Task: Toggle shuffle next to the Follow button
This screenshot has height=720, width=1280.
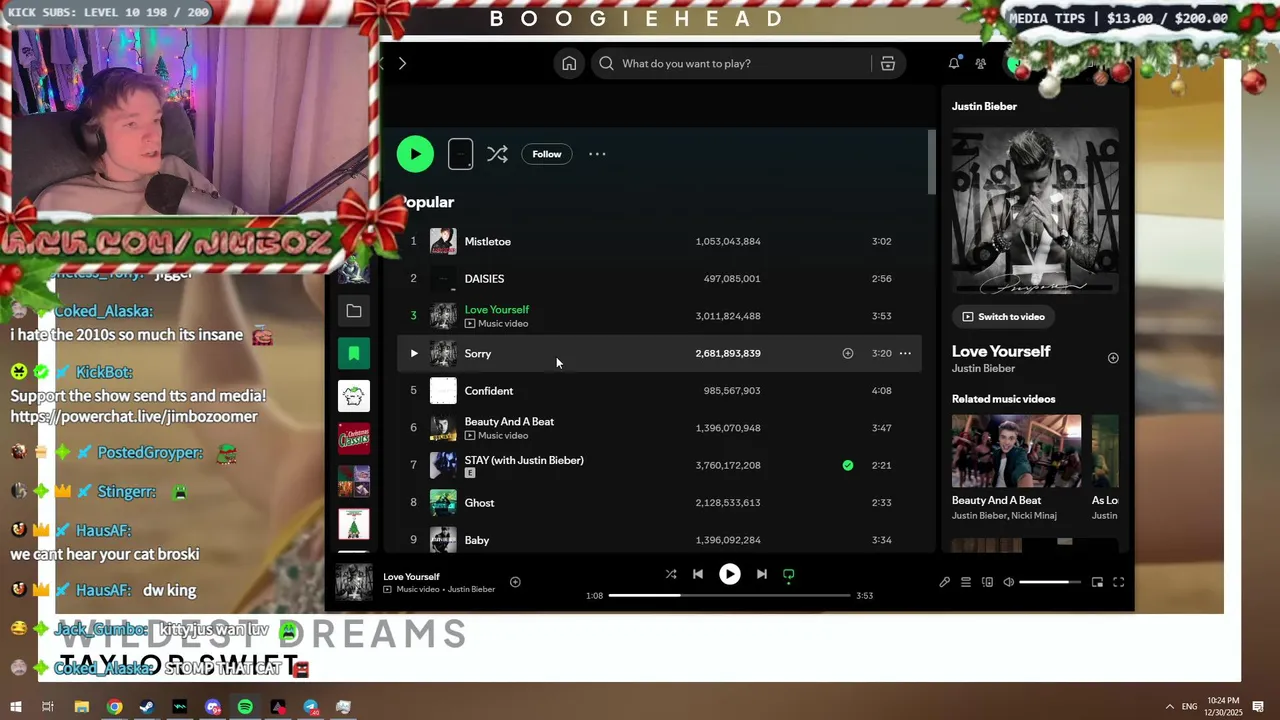Action: (497, 154)
